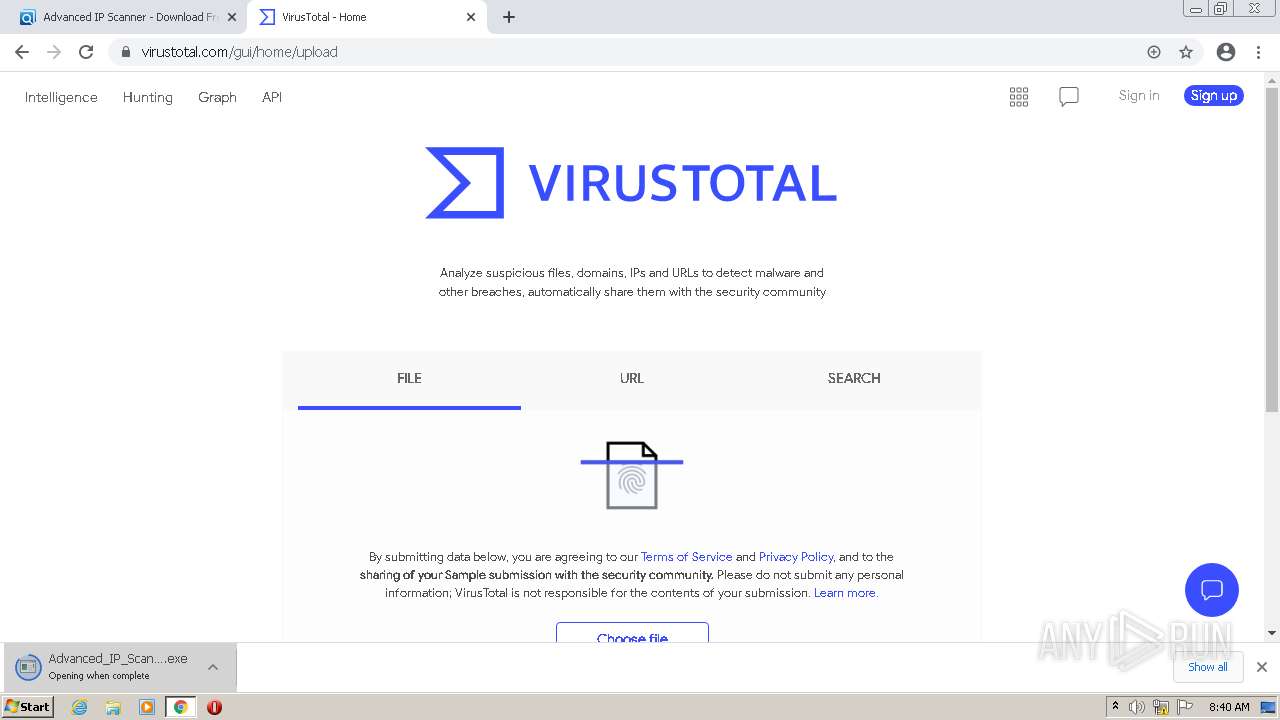Select the FILE tab
Image resolution: width=1280 pixels, height=720 pixels.
pos(409,379)
